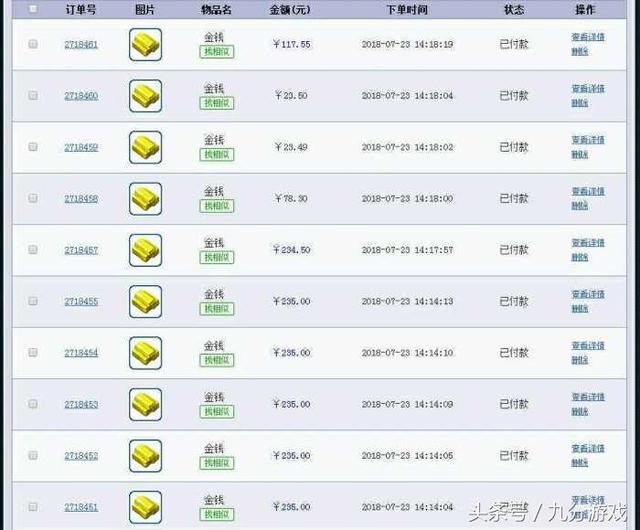Image resolution: width=640 pixels, height=530 pixels.
Task: Open order number link 2718454
Action: coord(81,353)
